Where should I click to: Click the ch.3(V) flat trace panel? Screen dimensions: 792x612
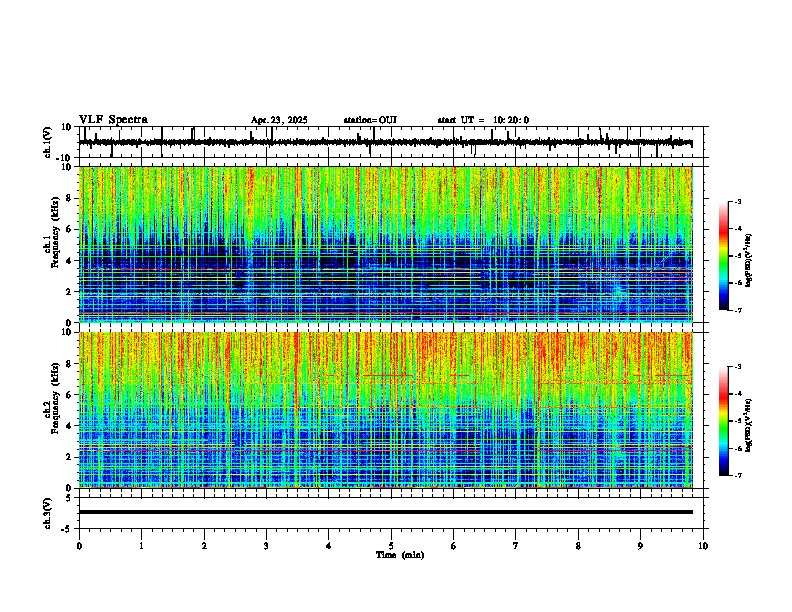391,513
